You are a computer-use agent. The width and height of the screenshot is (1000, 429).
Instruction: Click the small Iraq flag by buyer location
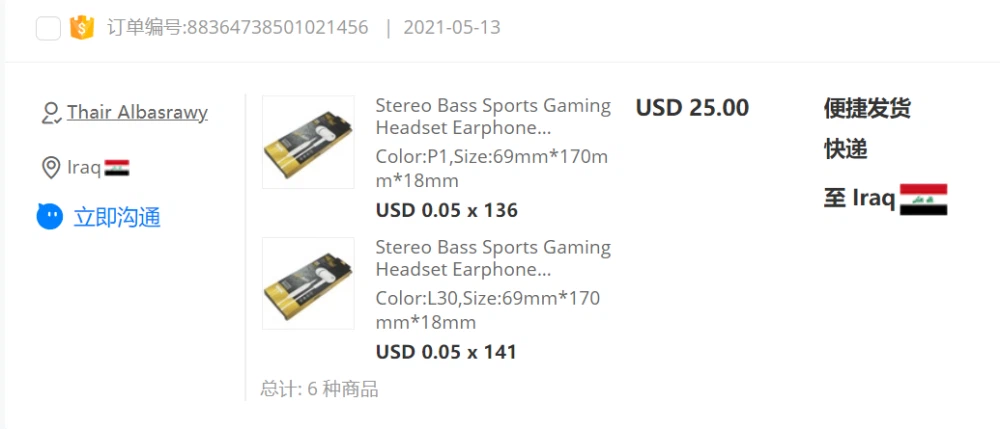tap(117, 168)
